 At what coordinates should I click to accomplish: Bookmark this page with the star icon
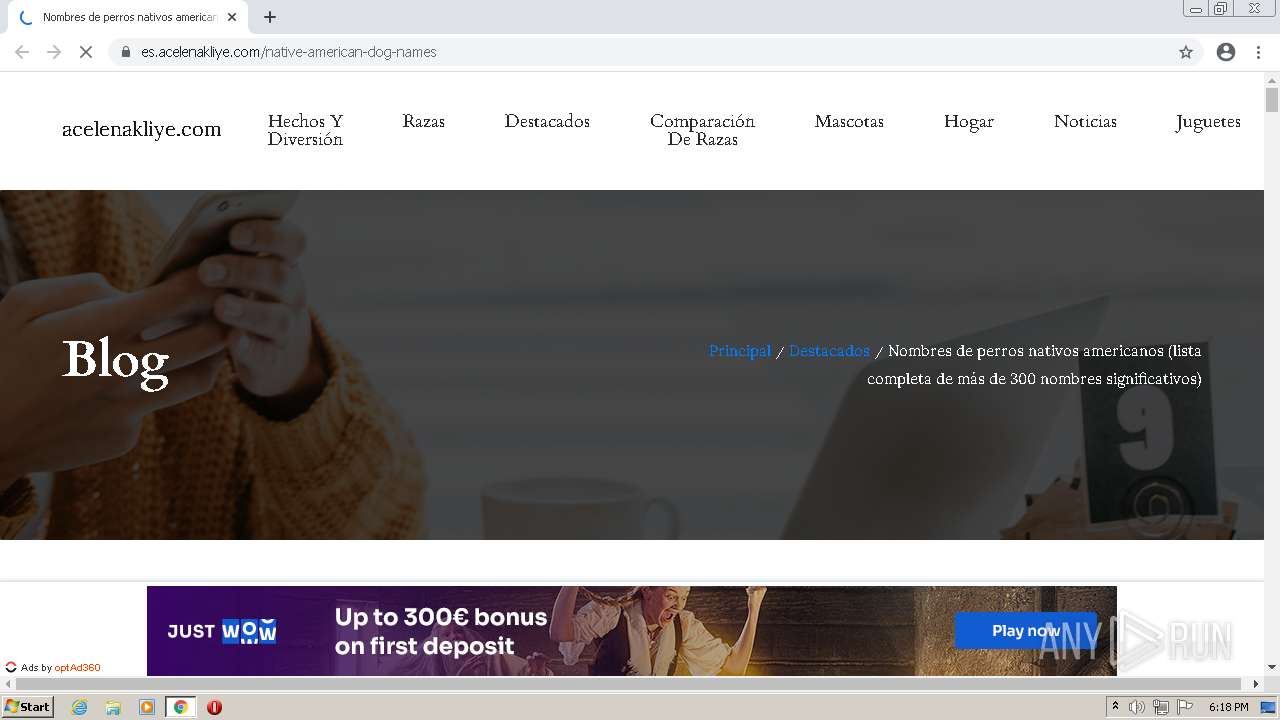tap(1186, 52)
